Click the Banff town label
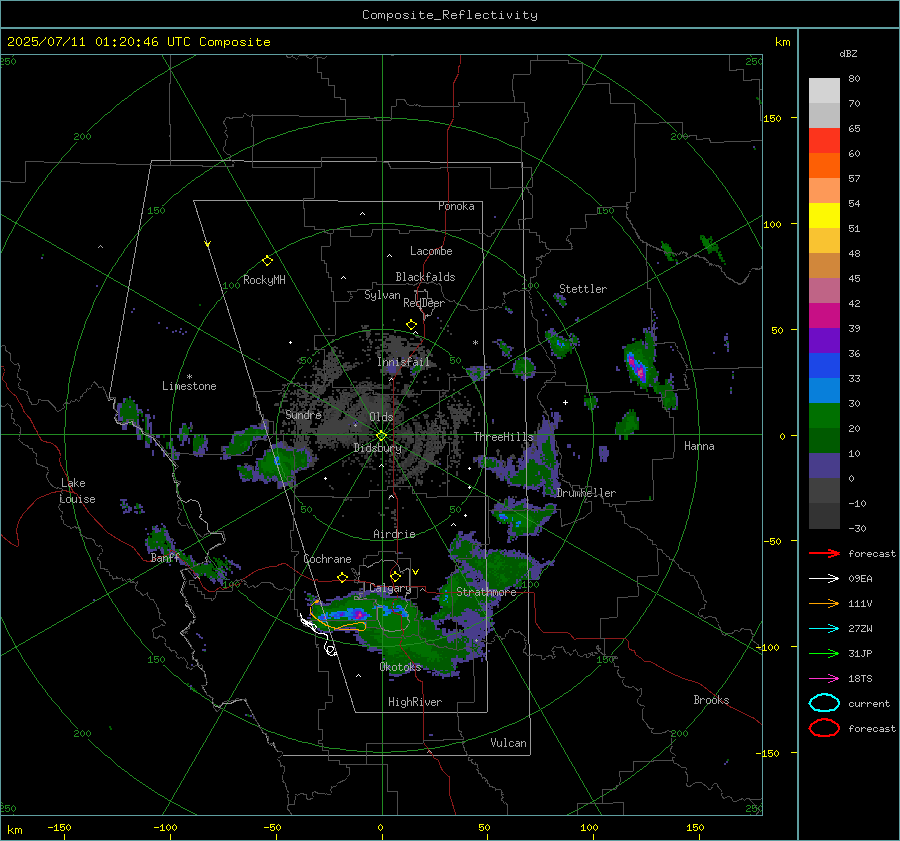Image resolution: width=900 pixels, height=841 pixels. [165, 558]
